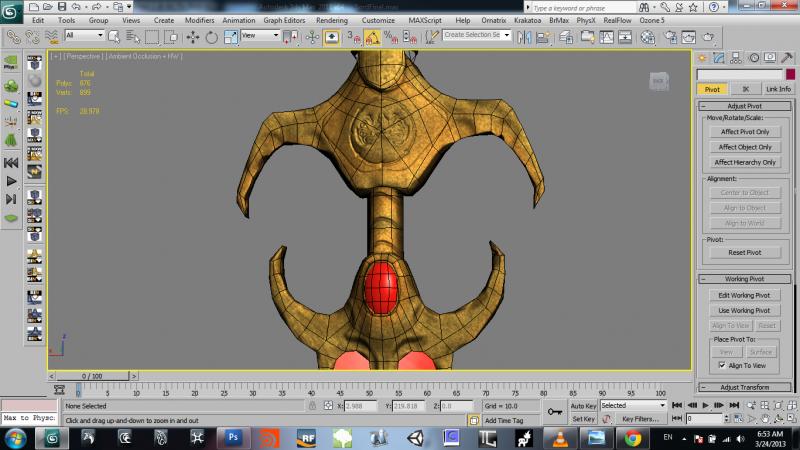Screen dimensions: 800x450
Task: Launch Photoshop from the taskbar
Action: 233,438
